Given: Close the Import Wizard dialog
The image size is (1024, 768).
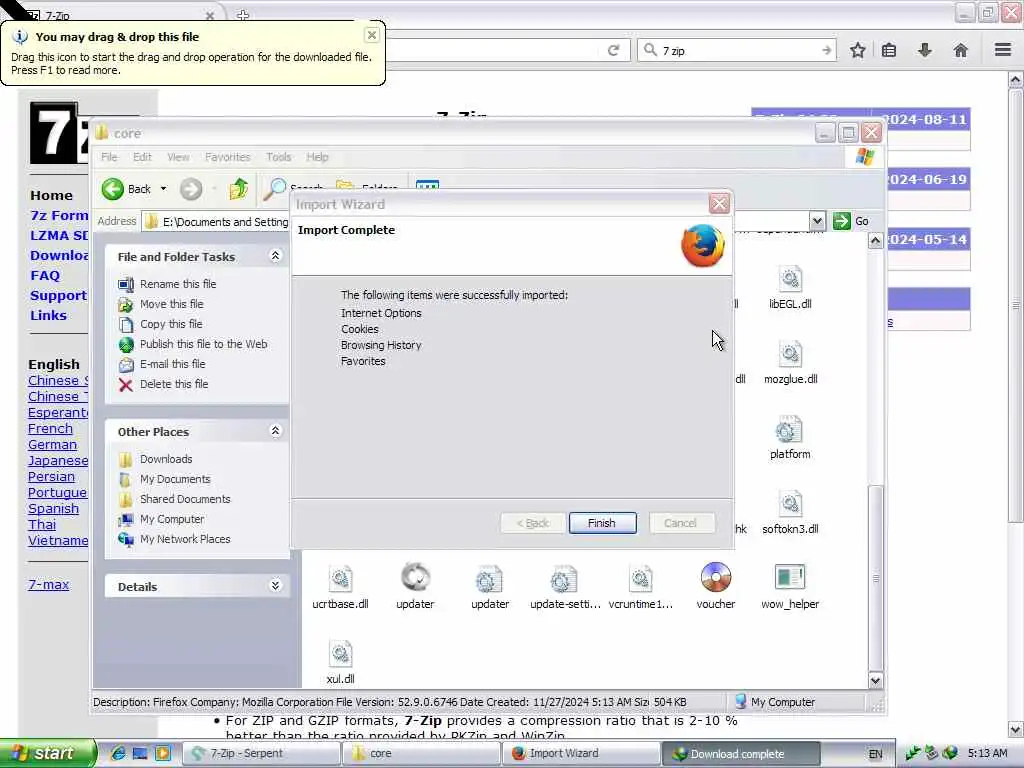Looking at the screenshot, I should pyautogui.click(x=719, y=204).
